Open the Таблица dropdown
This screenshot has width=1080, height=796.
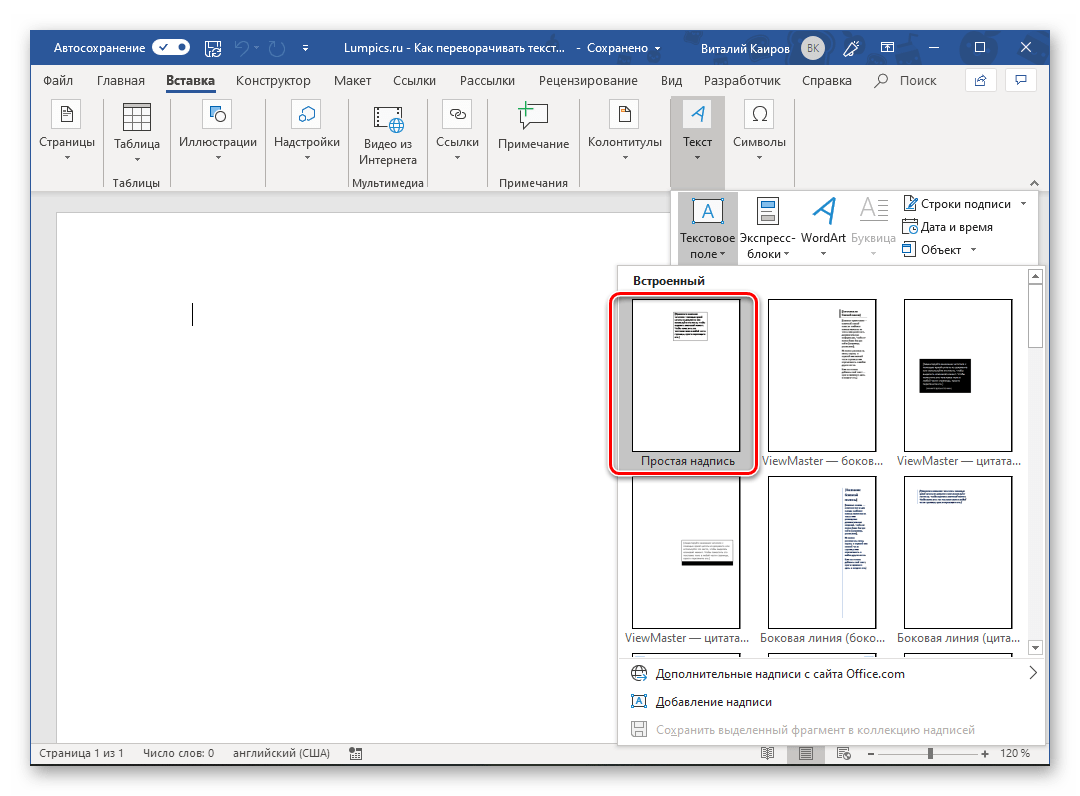tap(136, 134)
